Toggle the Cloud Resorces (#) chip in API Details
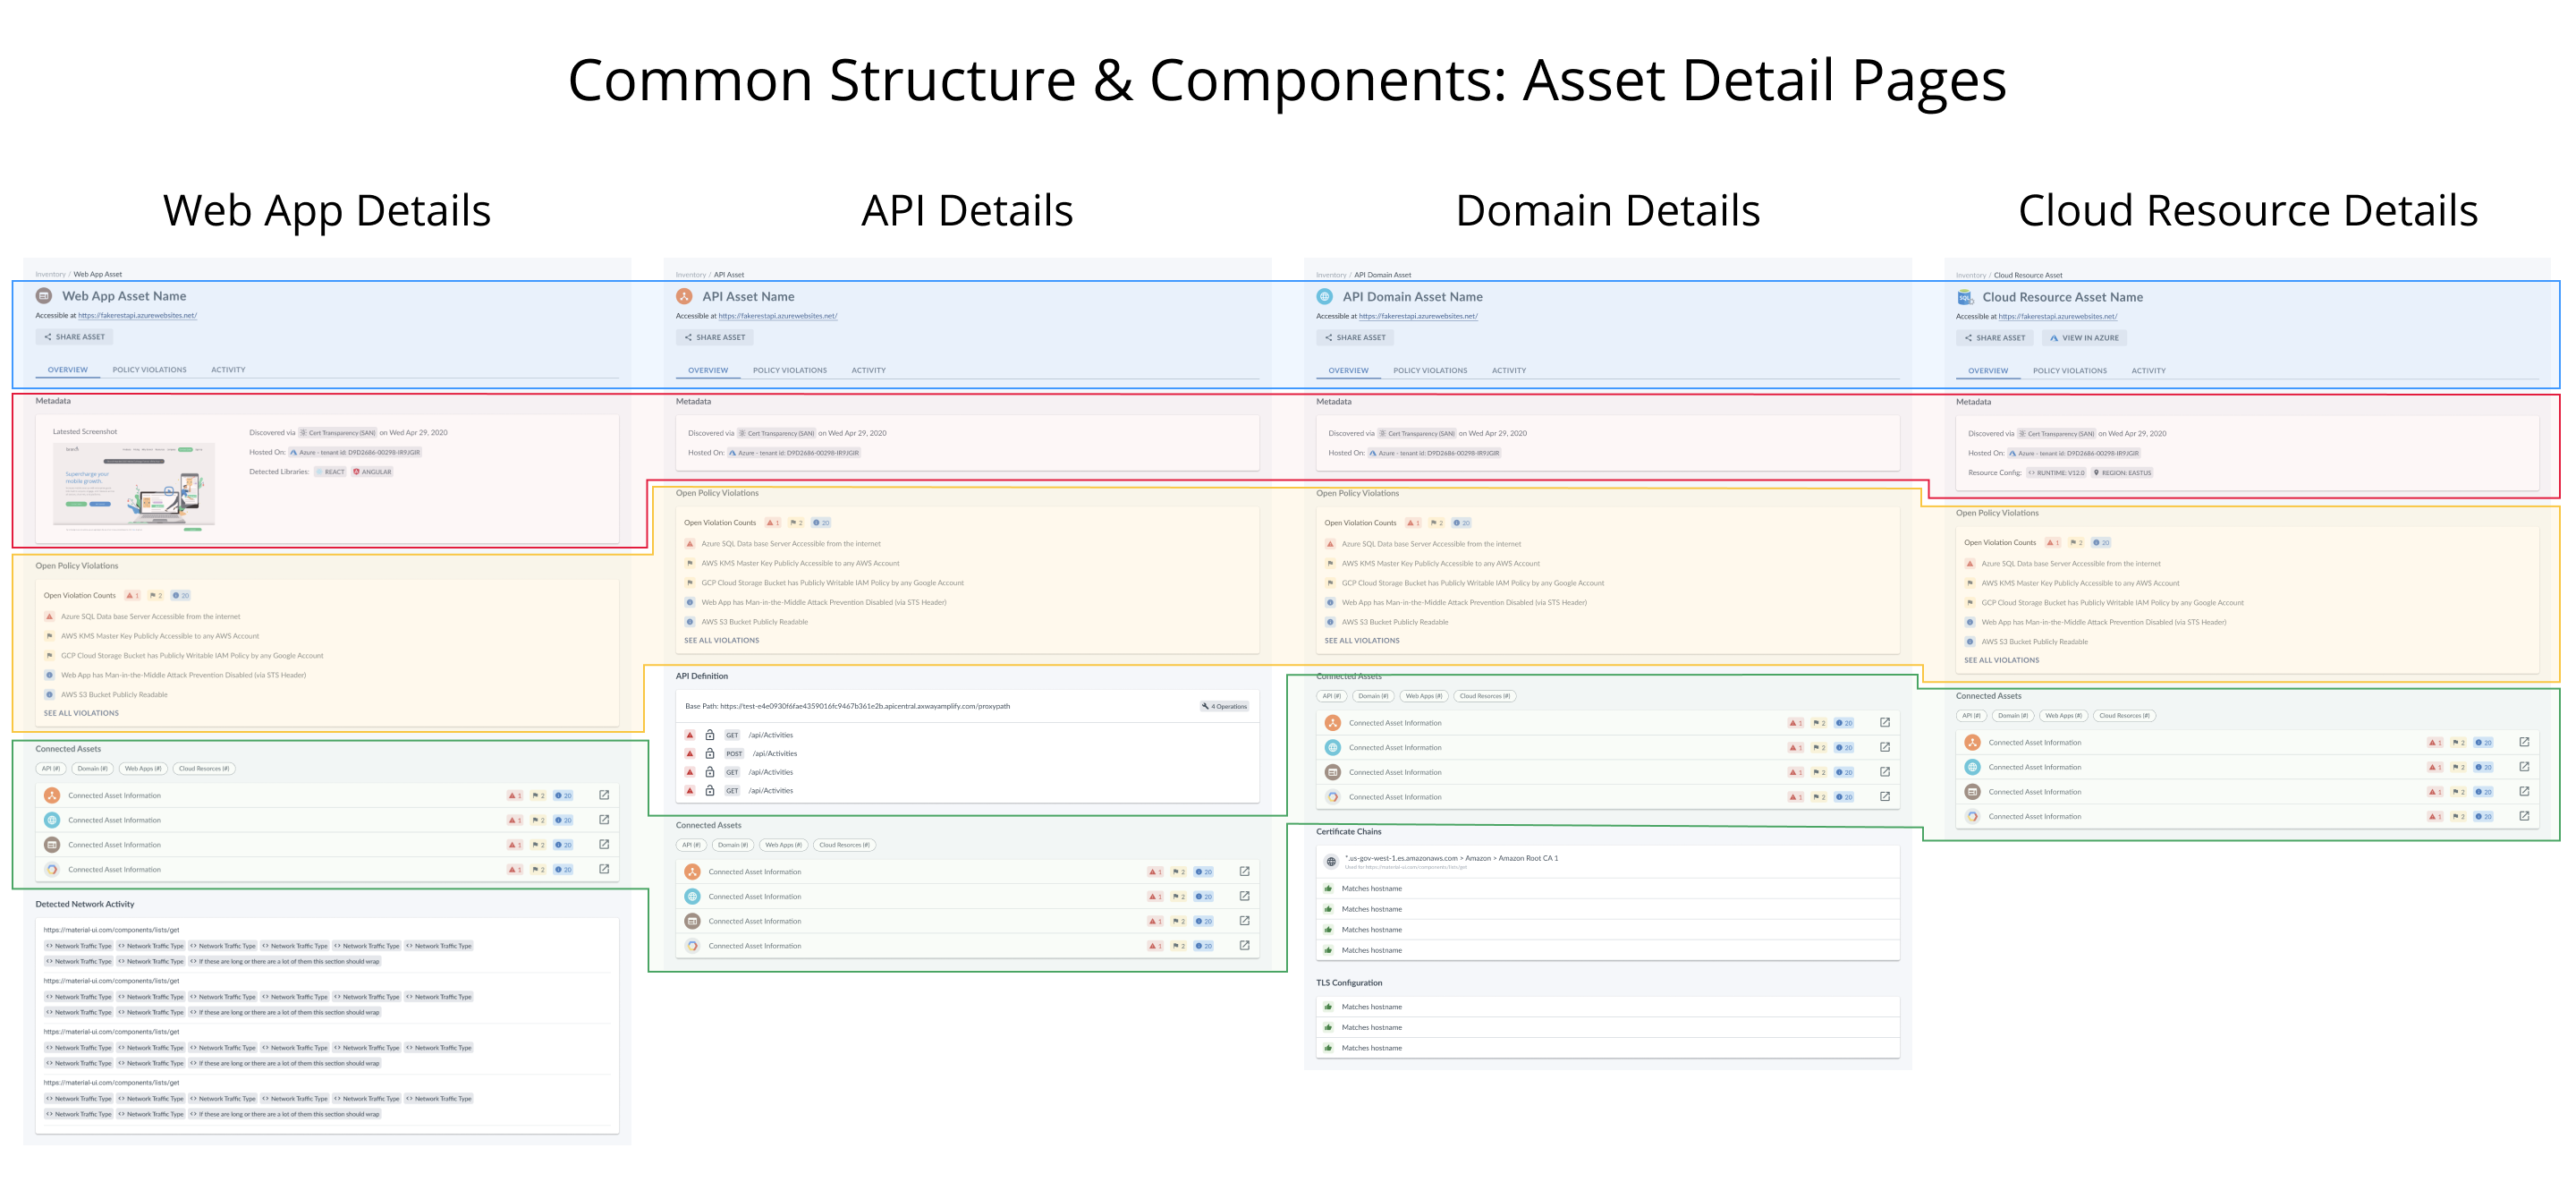Viewport: 2576px width, 1199px height. [x=844, y=845]
